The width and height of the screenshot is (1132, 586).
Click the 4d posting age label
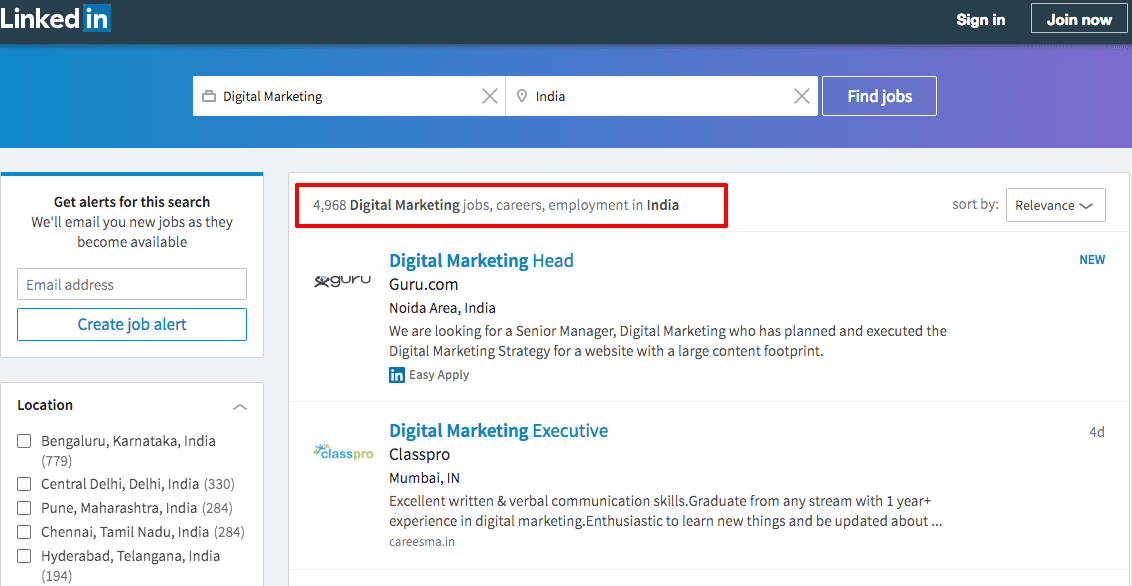(x=1097, y=432)
